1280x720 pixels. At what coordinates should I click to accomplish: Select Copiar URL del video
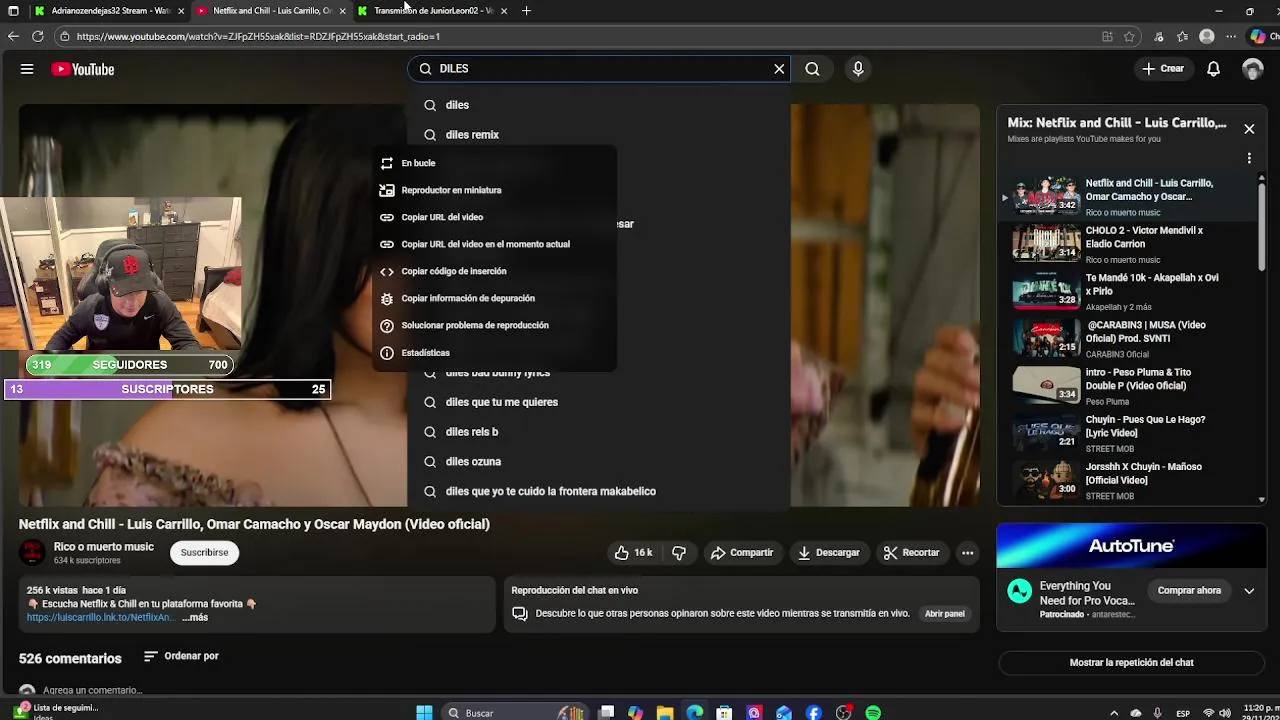point(494,217)
